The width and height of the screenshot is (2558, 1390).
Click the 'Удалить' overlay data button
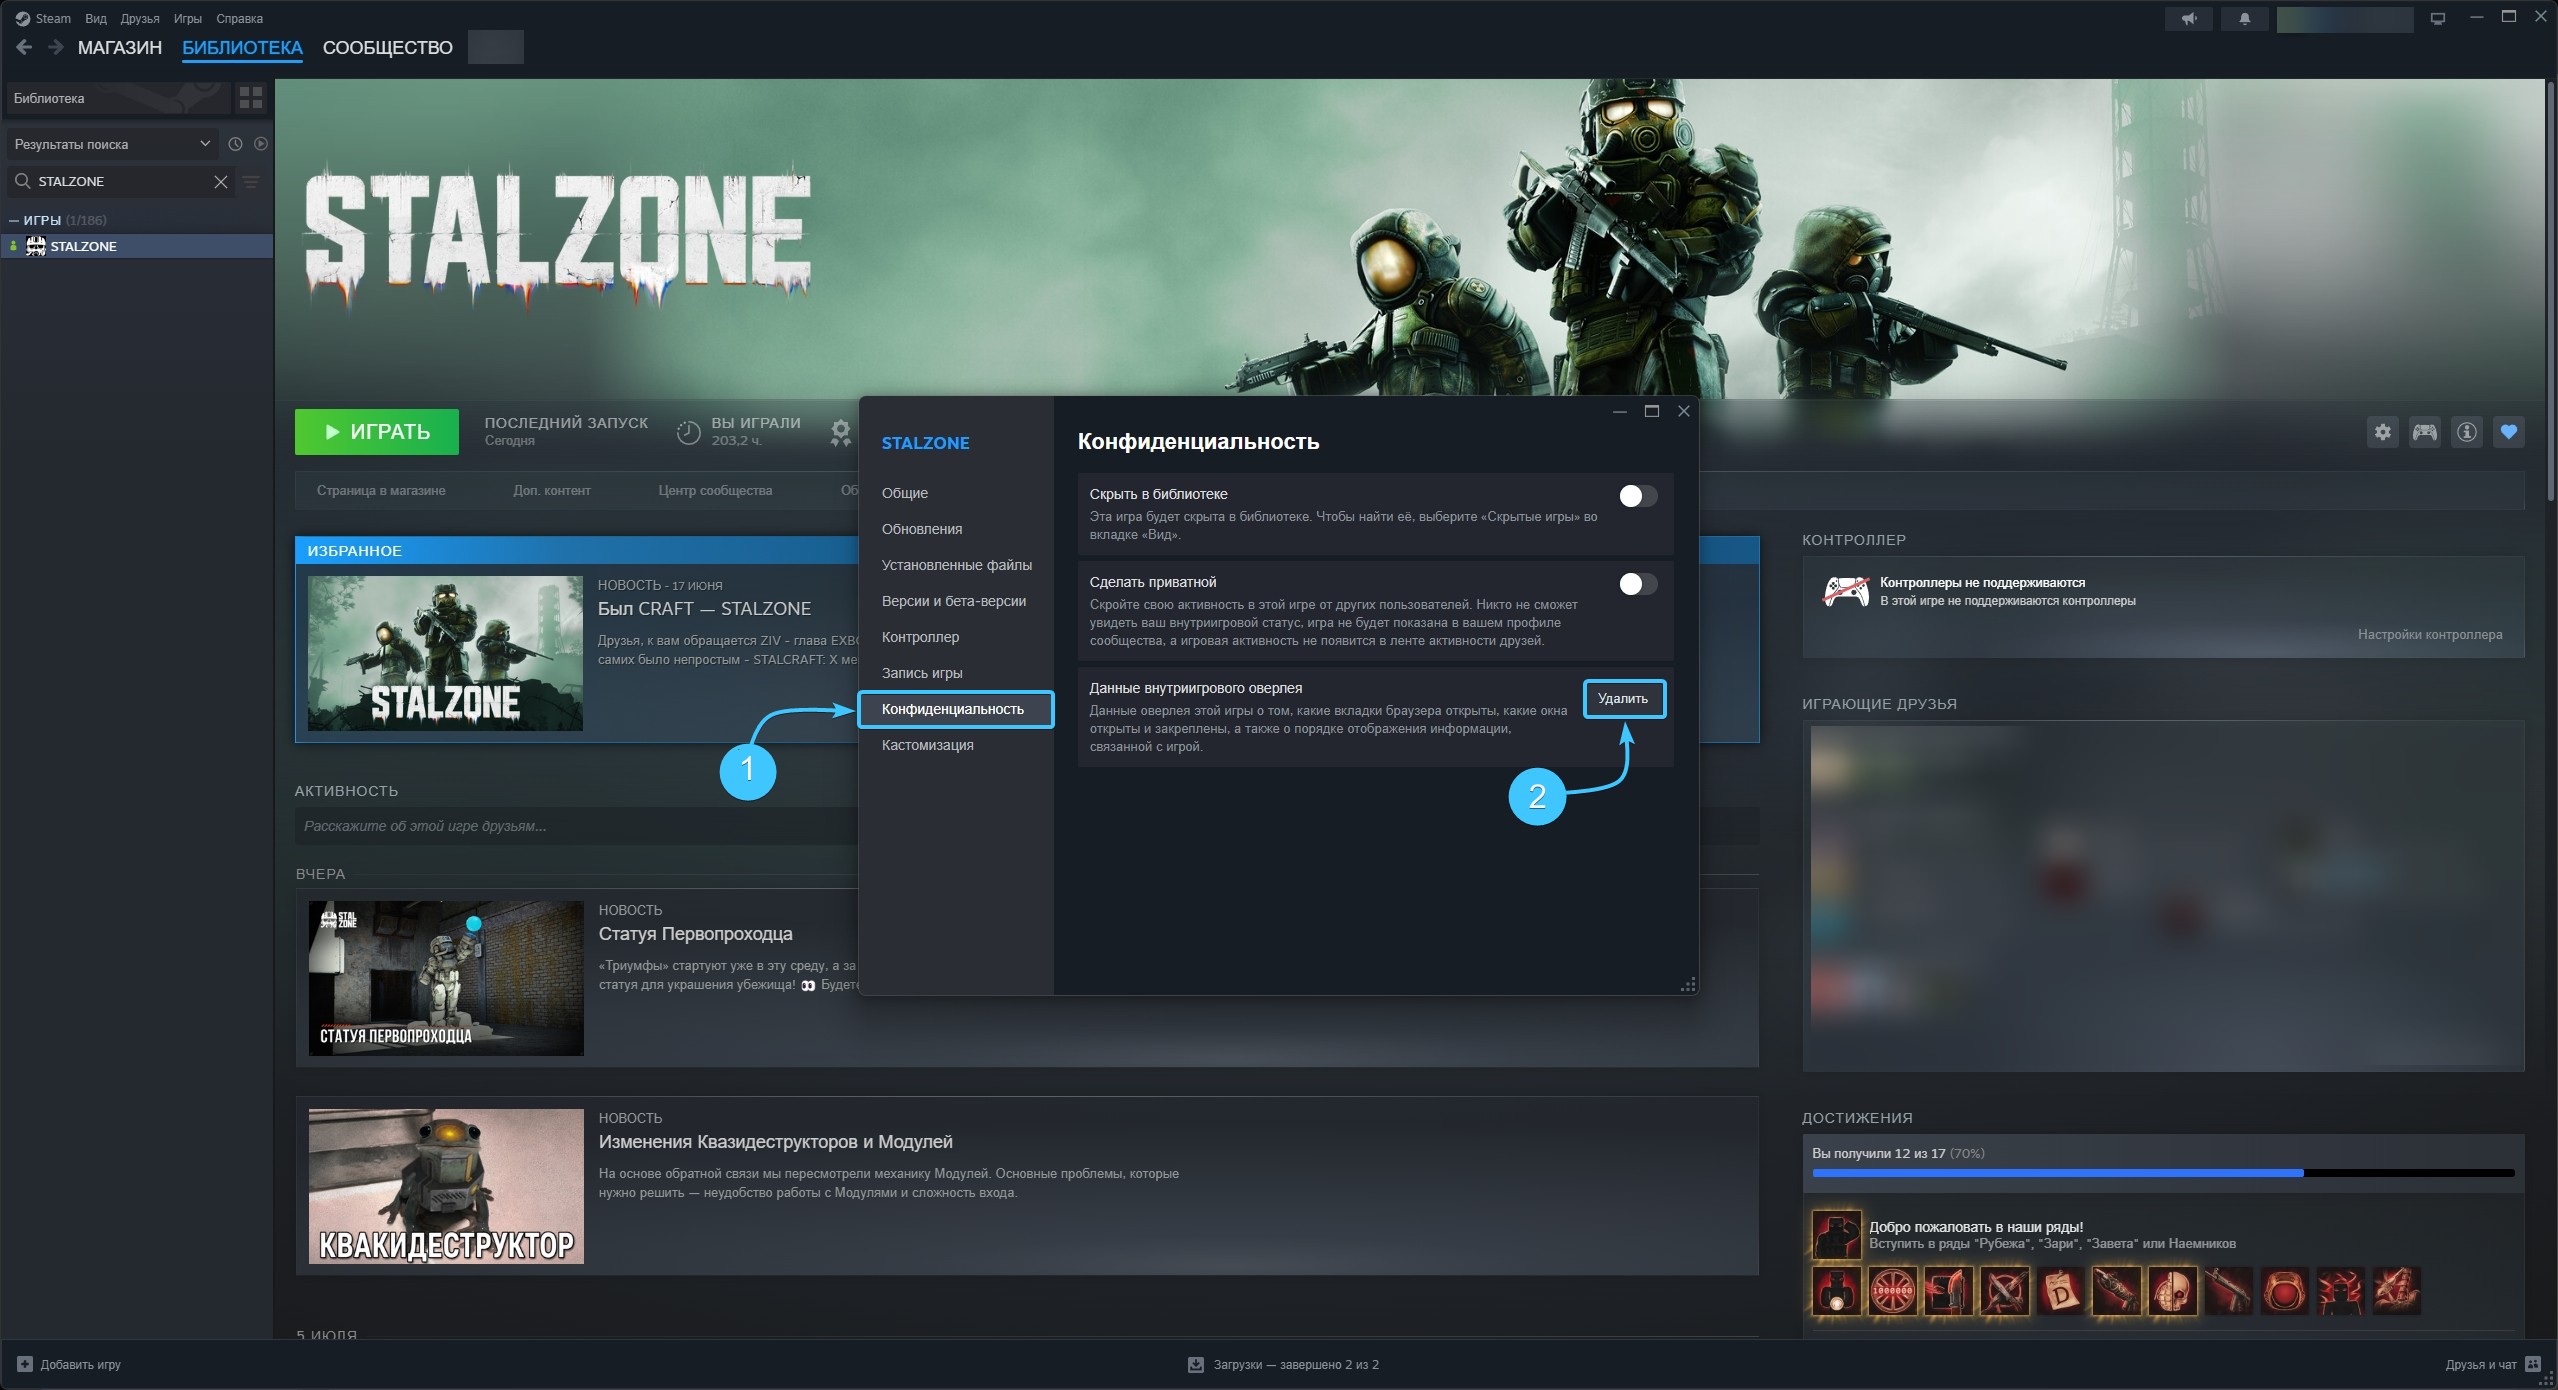1623,699
